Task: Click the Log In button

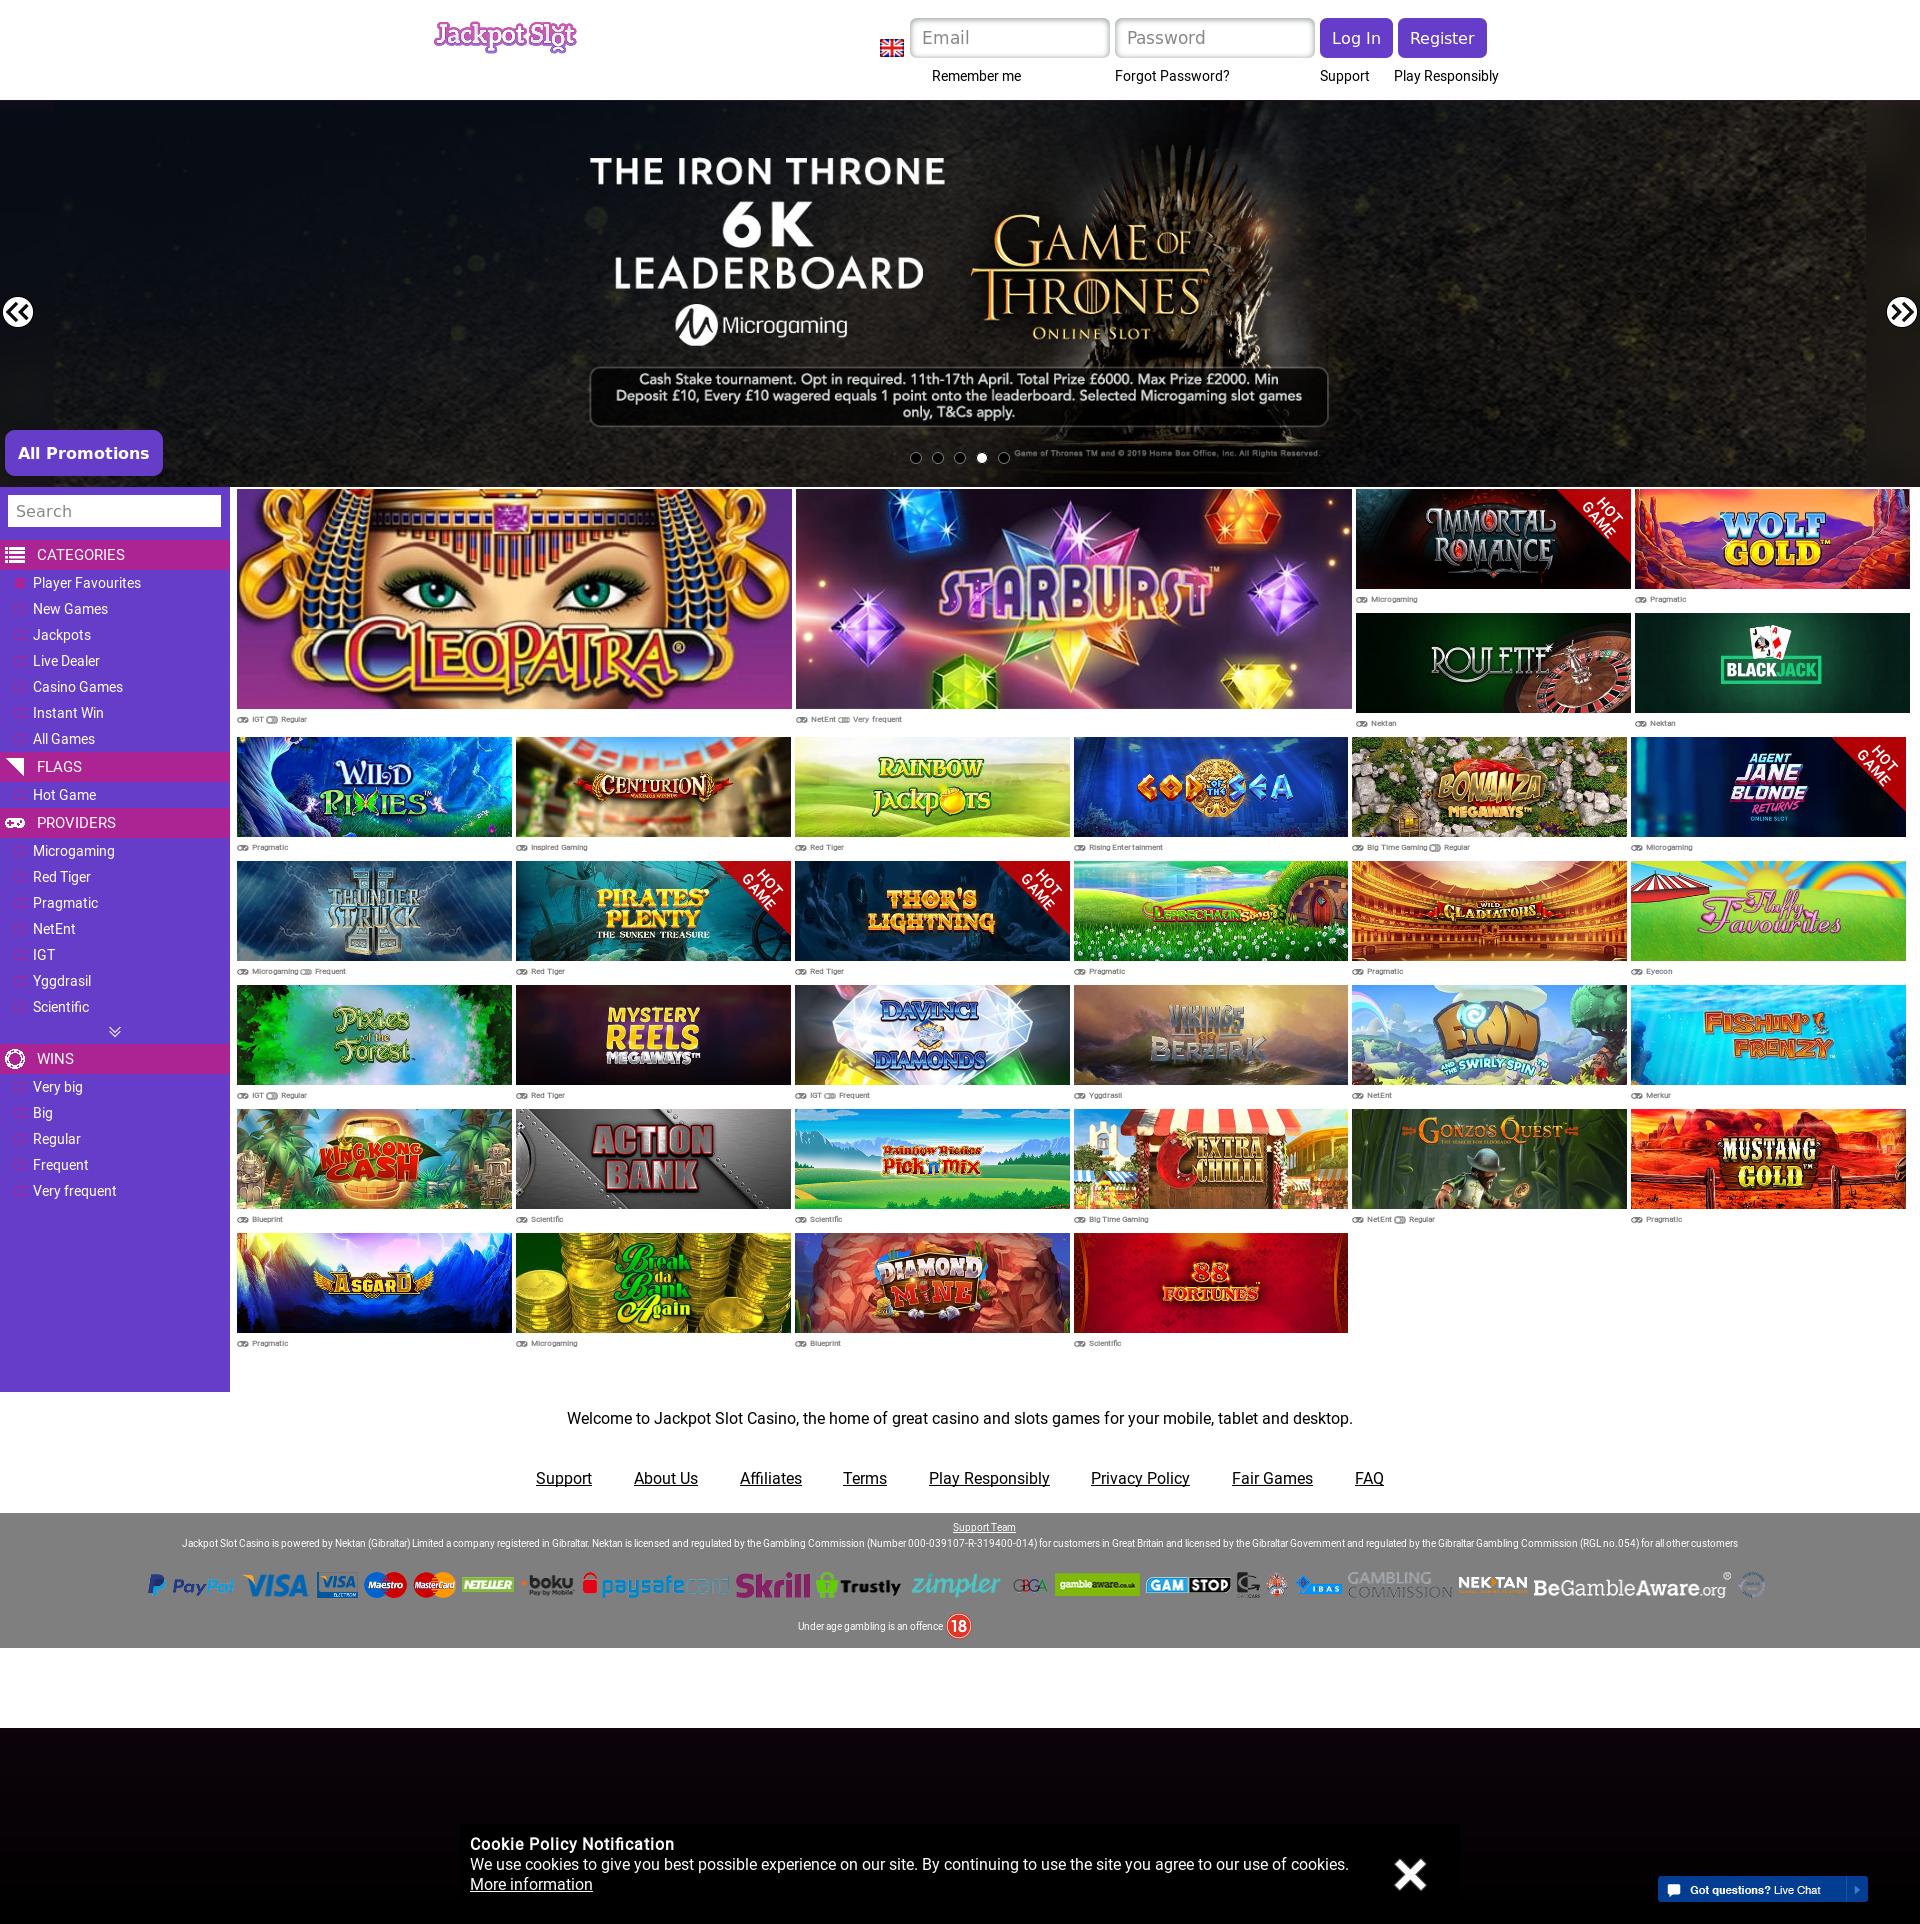Action: [x=1356, y=38]
